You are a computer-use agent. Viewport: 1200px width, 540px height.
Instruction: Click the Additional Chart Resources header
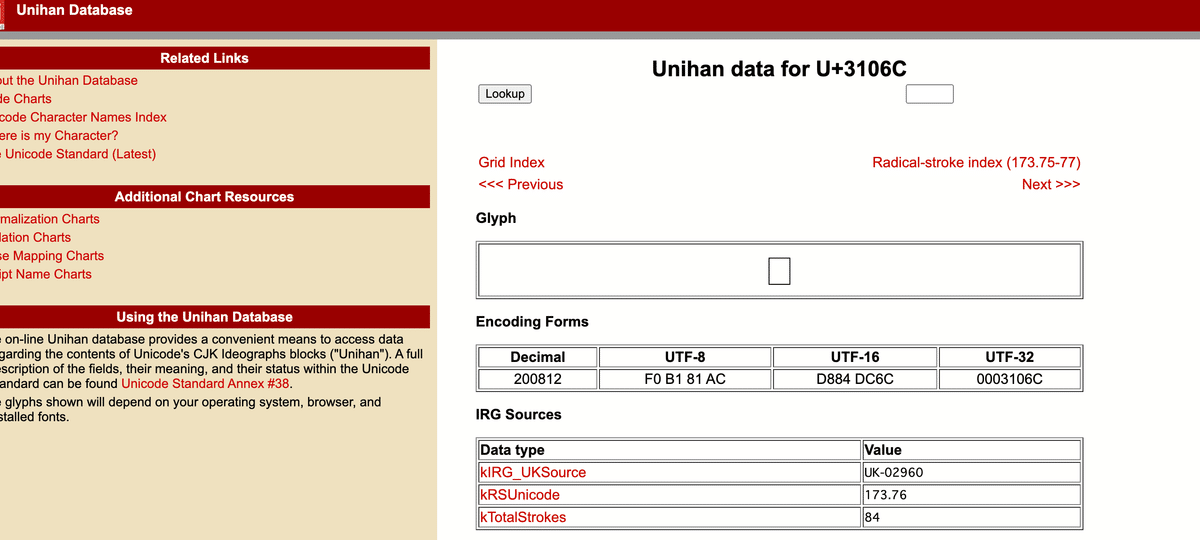click(x=205, y=197)
